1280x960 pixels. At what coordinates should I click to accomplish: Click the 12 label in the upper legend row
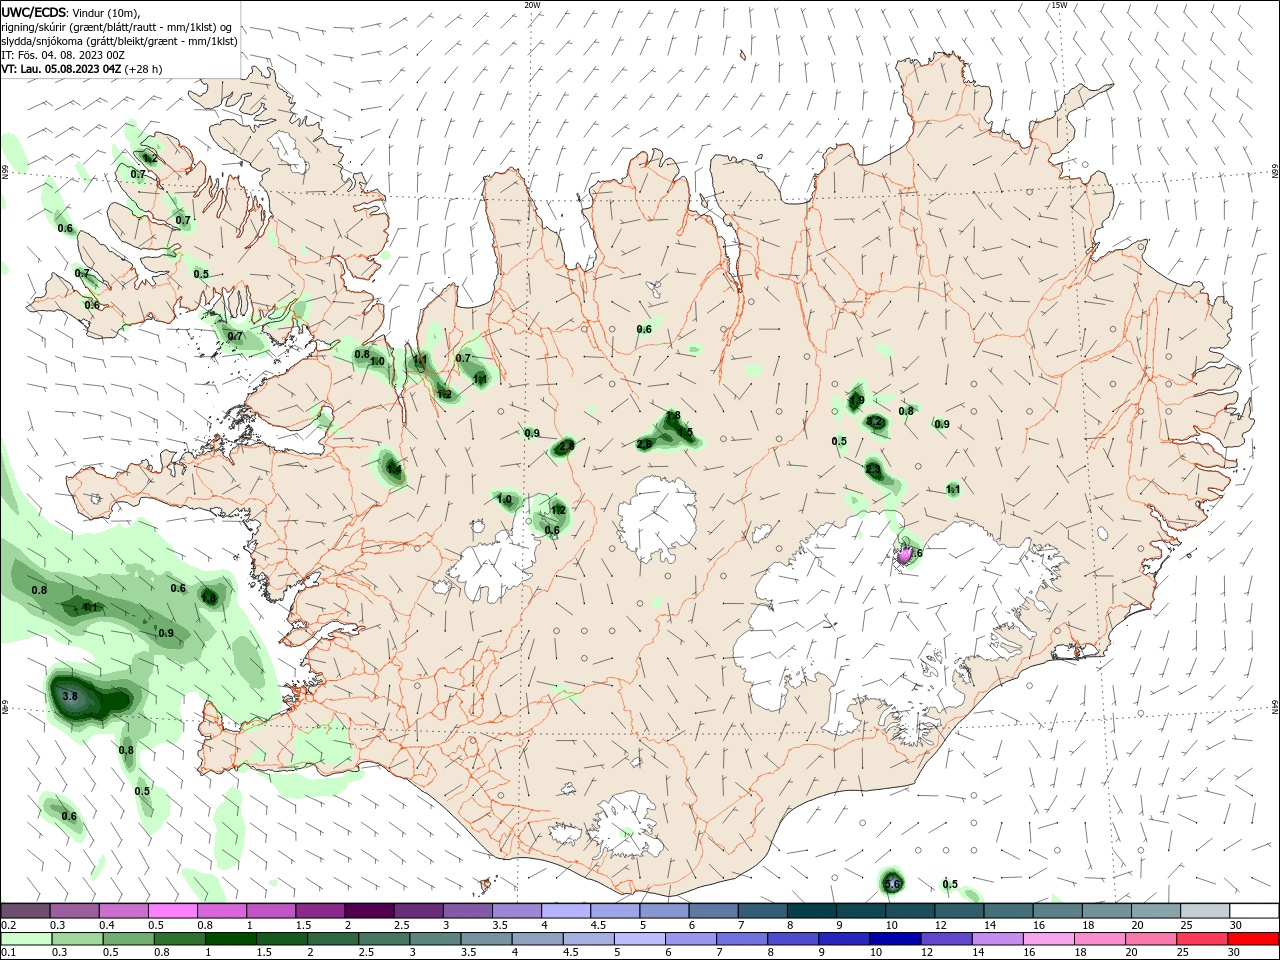[941, 925]
